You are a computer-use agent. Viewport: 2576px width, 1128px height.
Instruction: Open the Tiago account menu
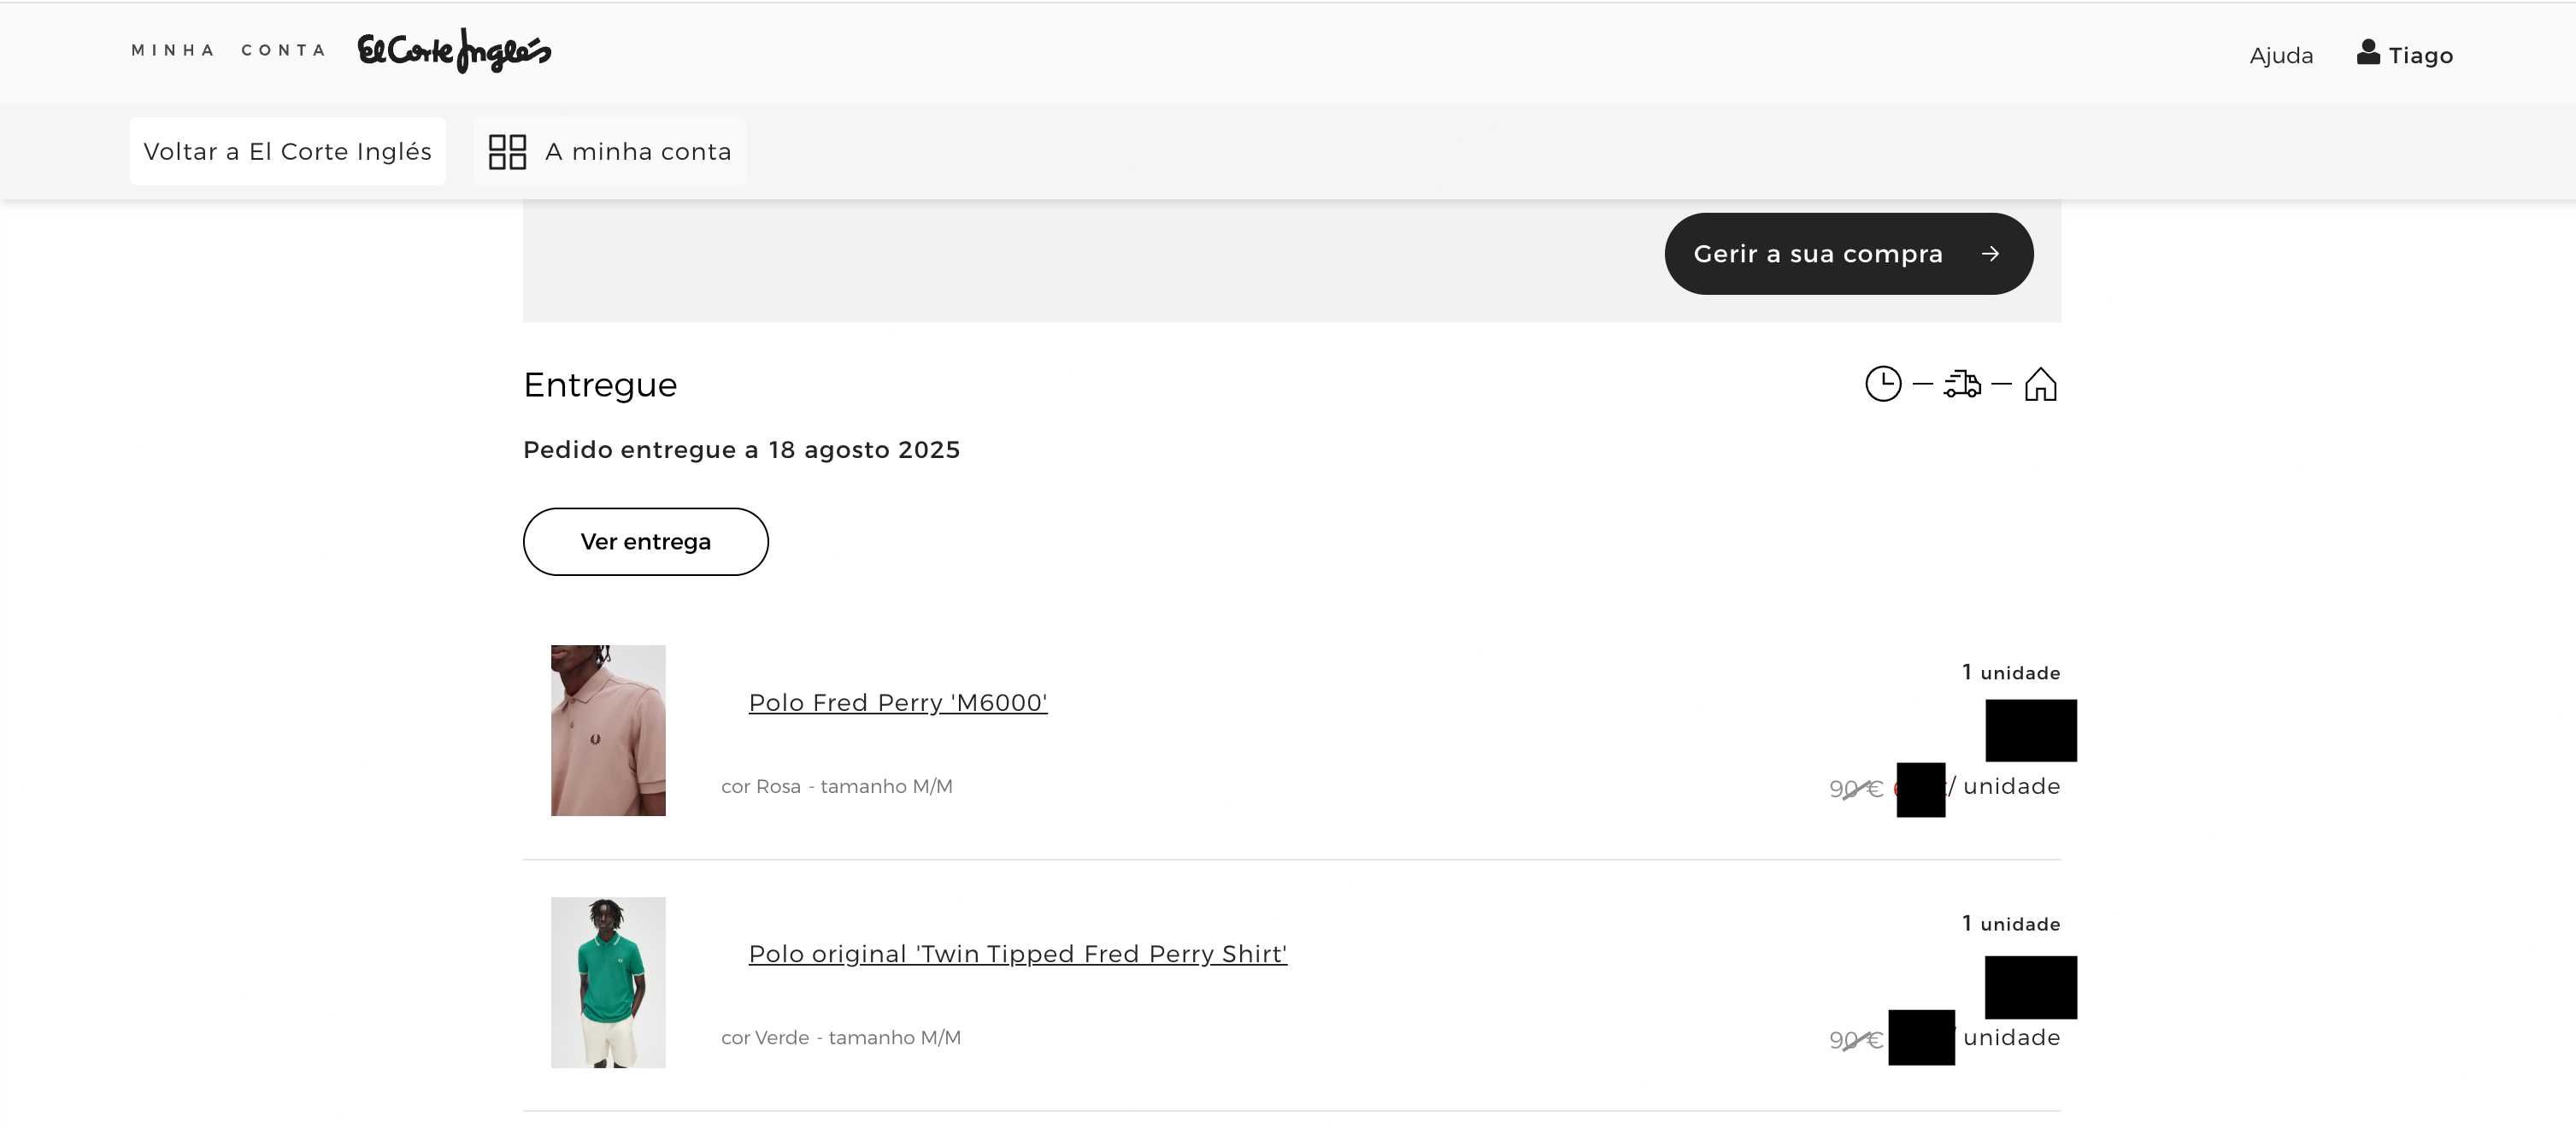point(2404,54)
